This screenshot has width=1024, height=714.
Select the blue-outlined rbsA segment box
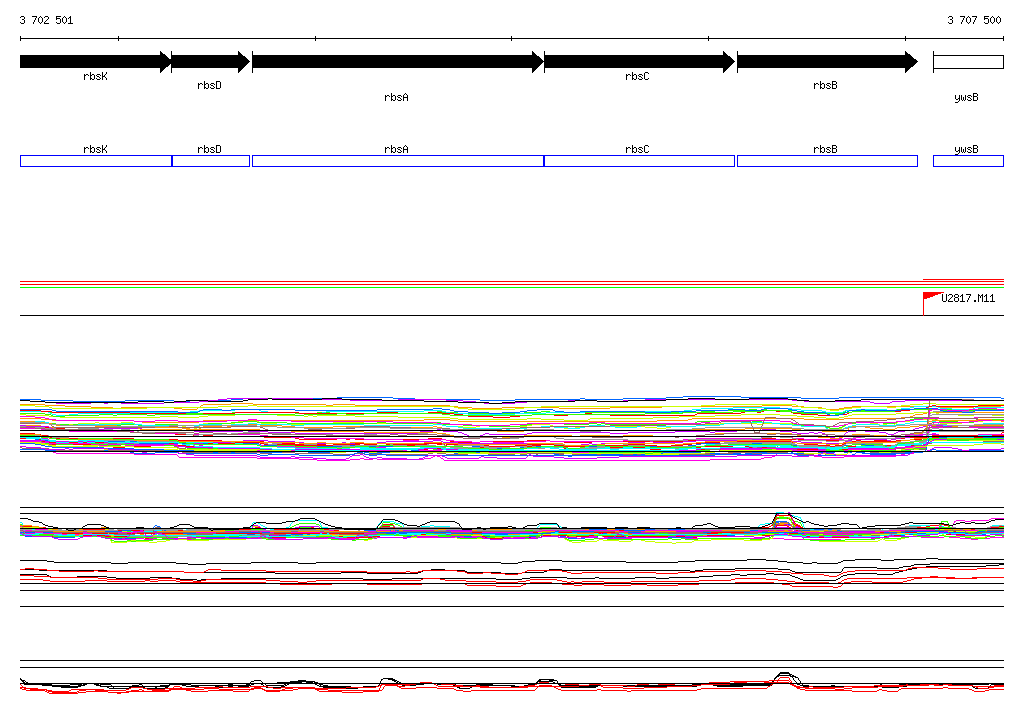(x=397, y=161)
